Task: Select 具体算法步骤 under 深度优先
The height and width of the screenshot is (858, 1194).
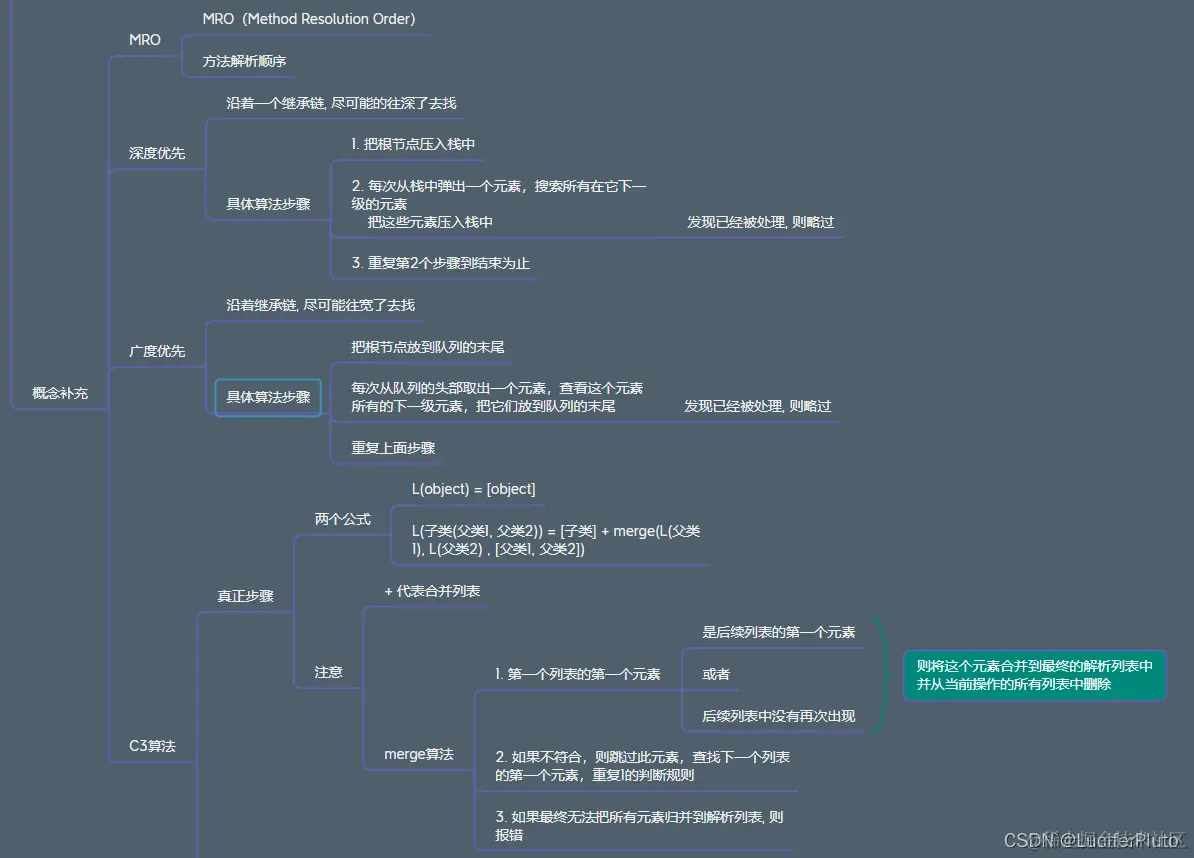Action: [268, 203]
